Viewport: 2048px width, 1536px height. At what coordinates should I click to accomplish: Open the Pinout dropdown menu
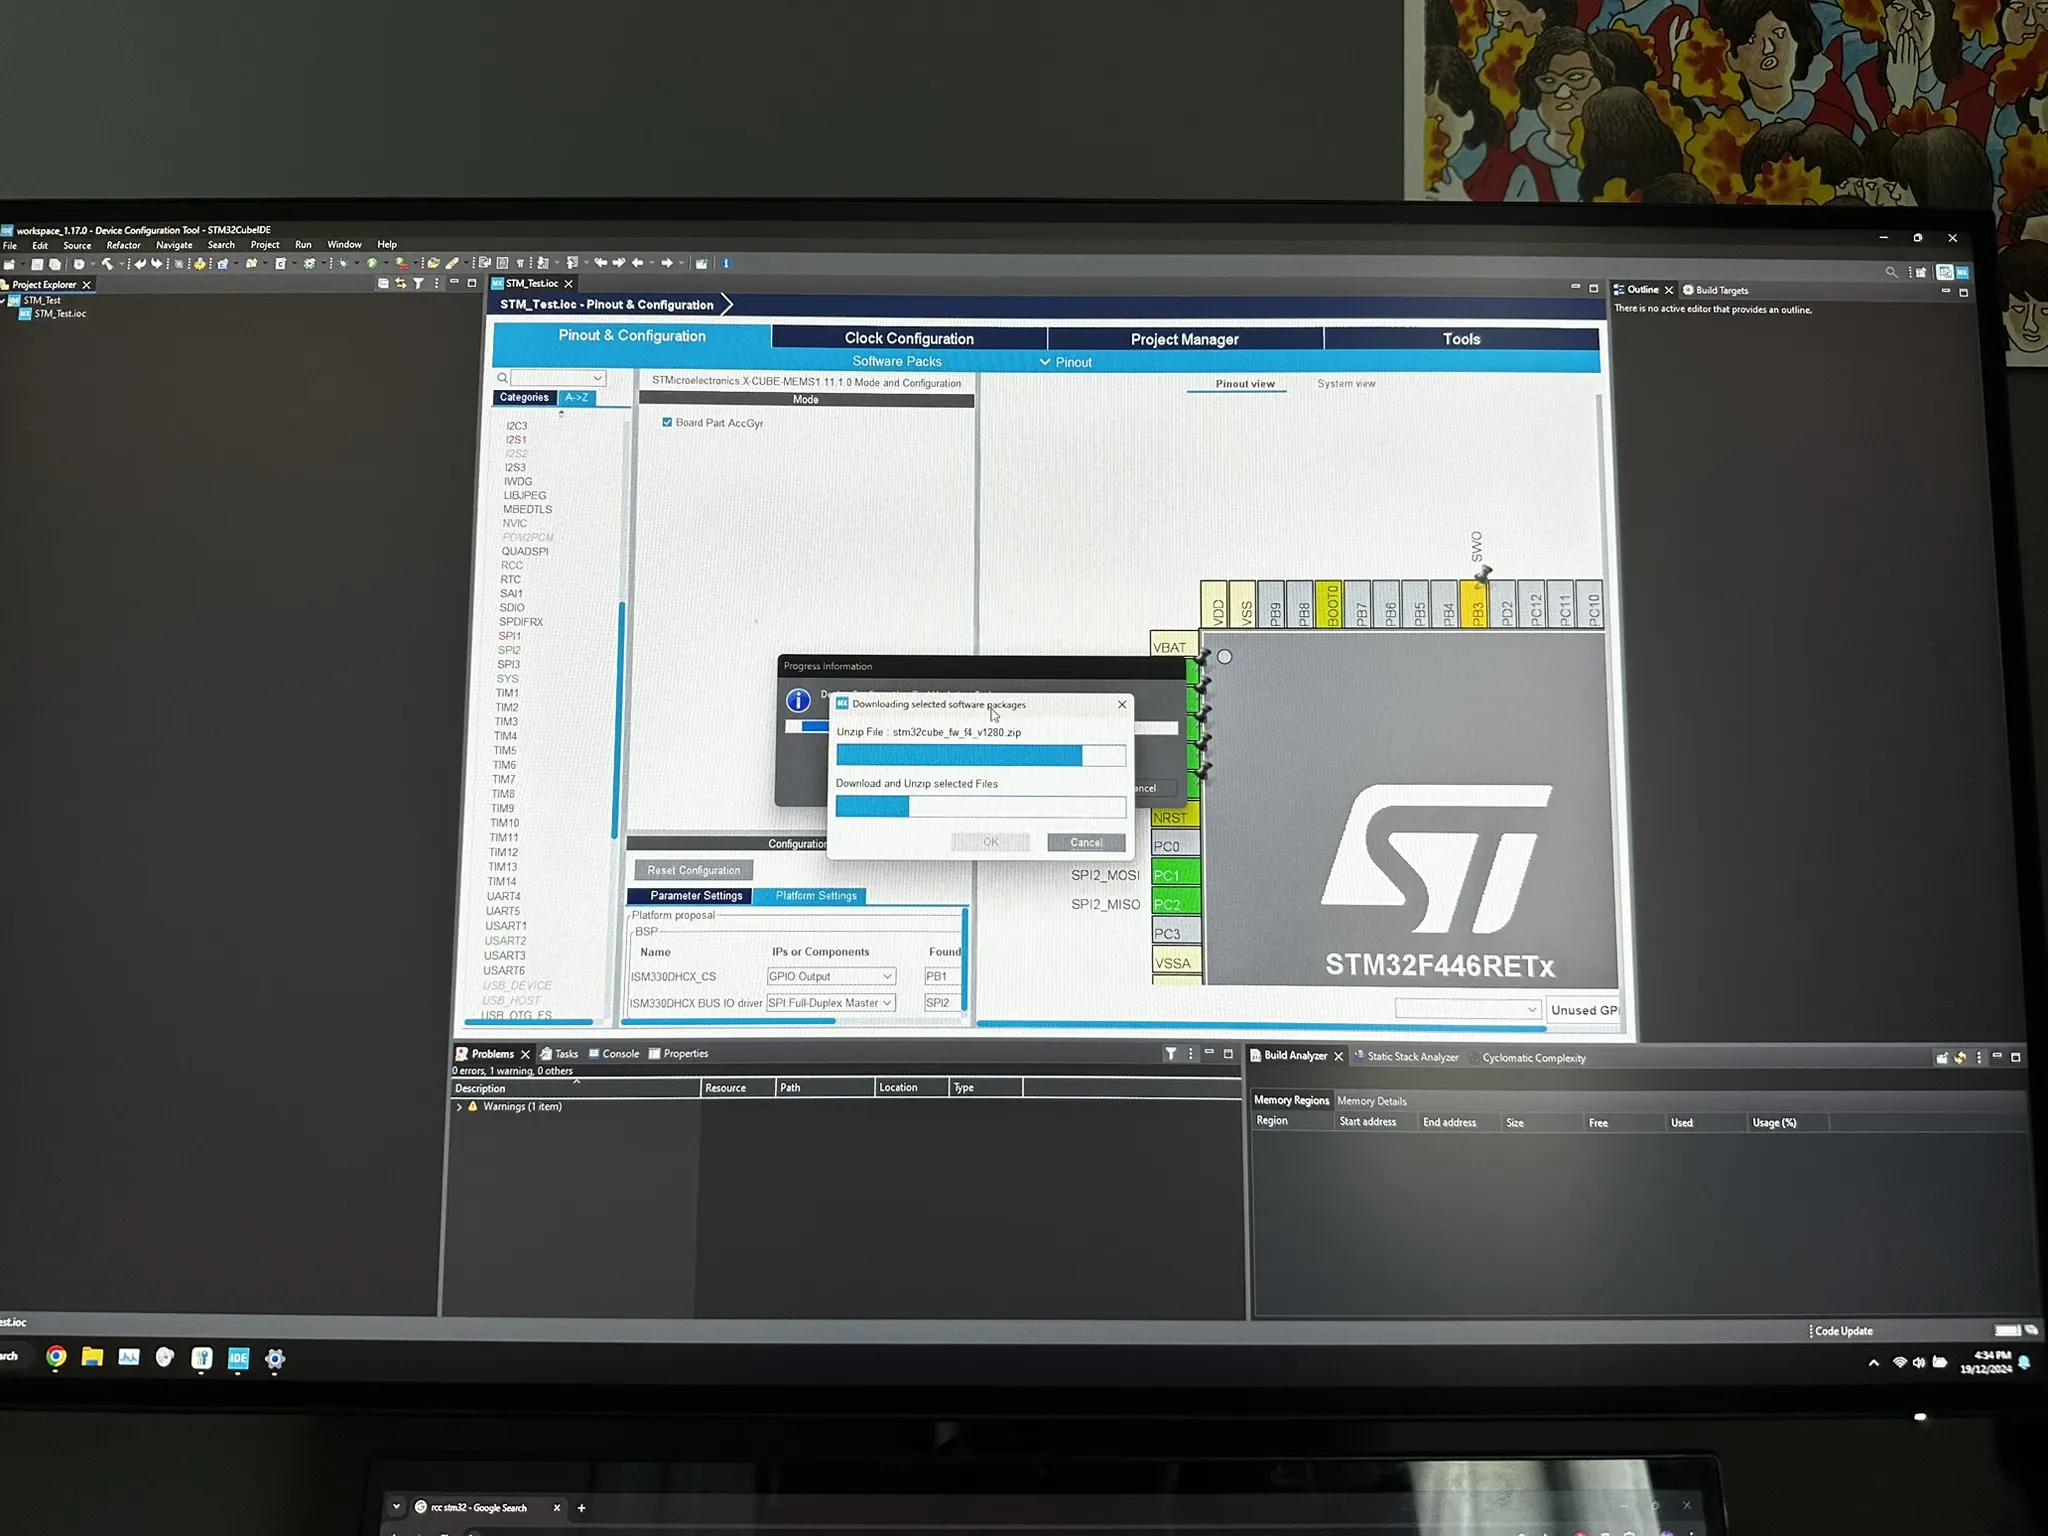coord(1065,362)
